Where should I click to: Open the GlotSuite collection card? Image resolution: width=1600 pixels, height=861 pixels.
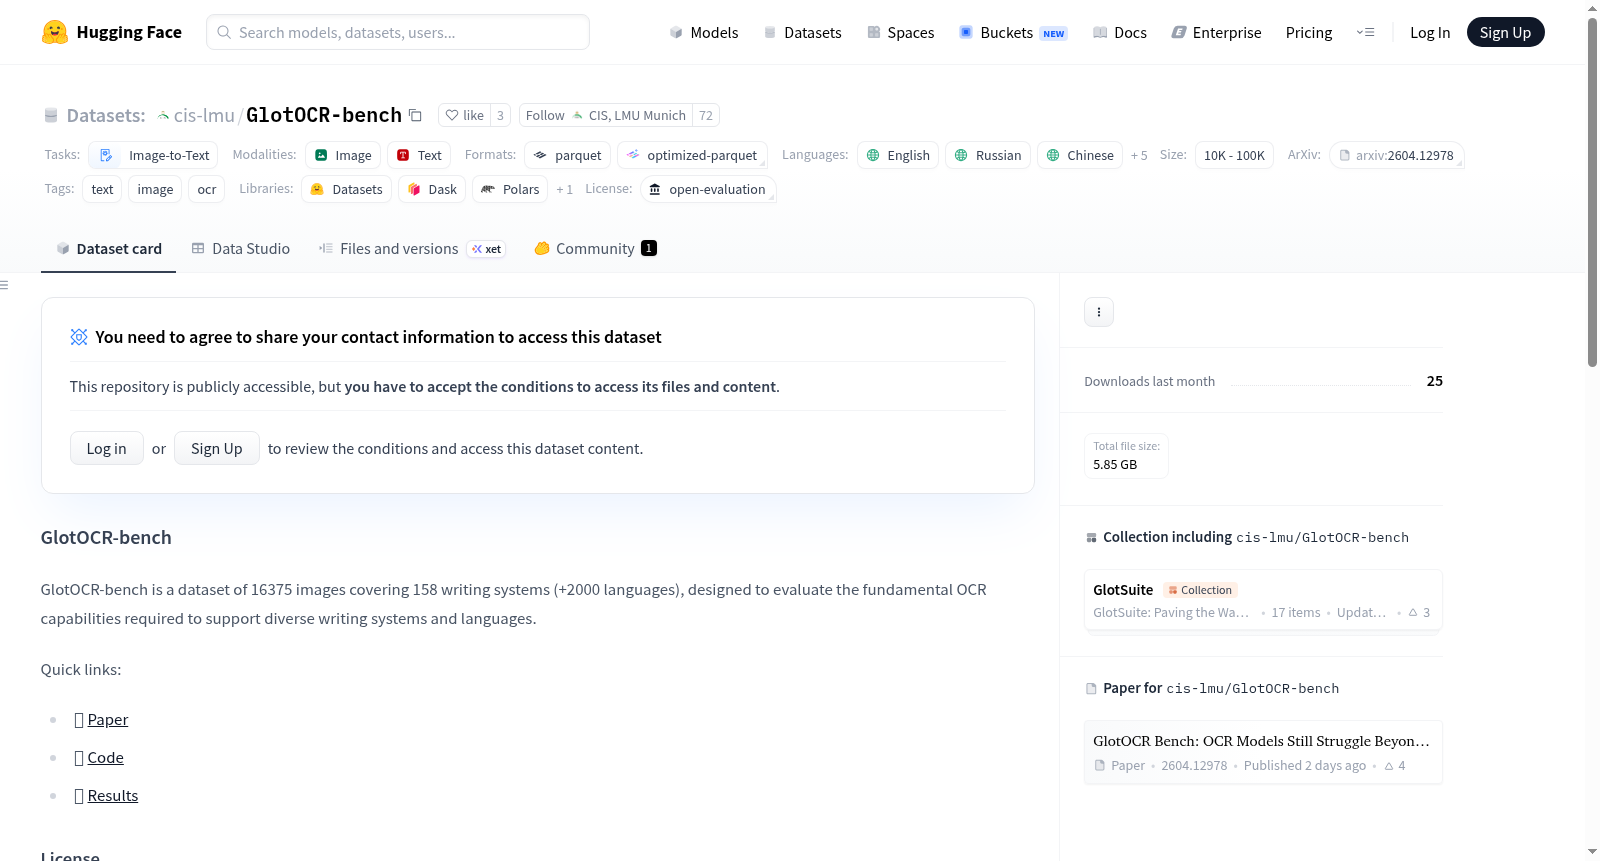tap(1263, 600)
